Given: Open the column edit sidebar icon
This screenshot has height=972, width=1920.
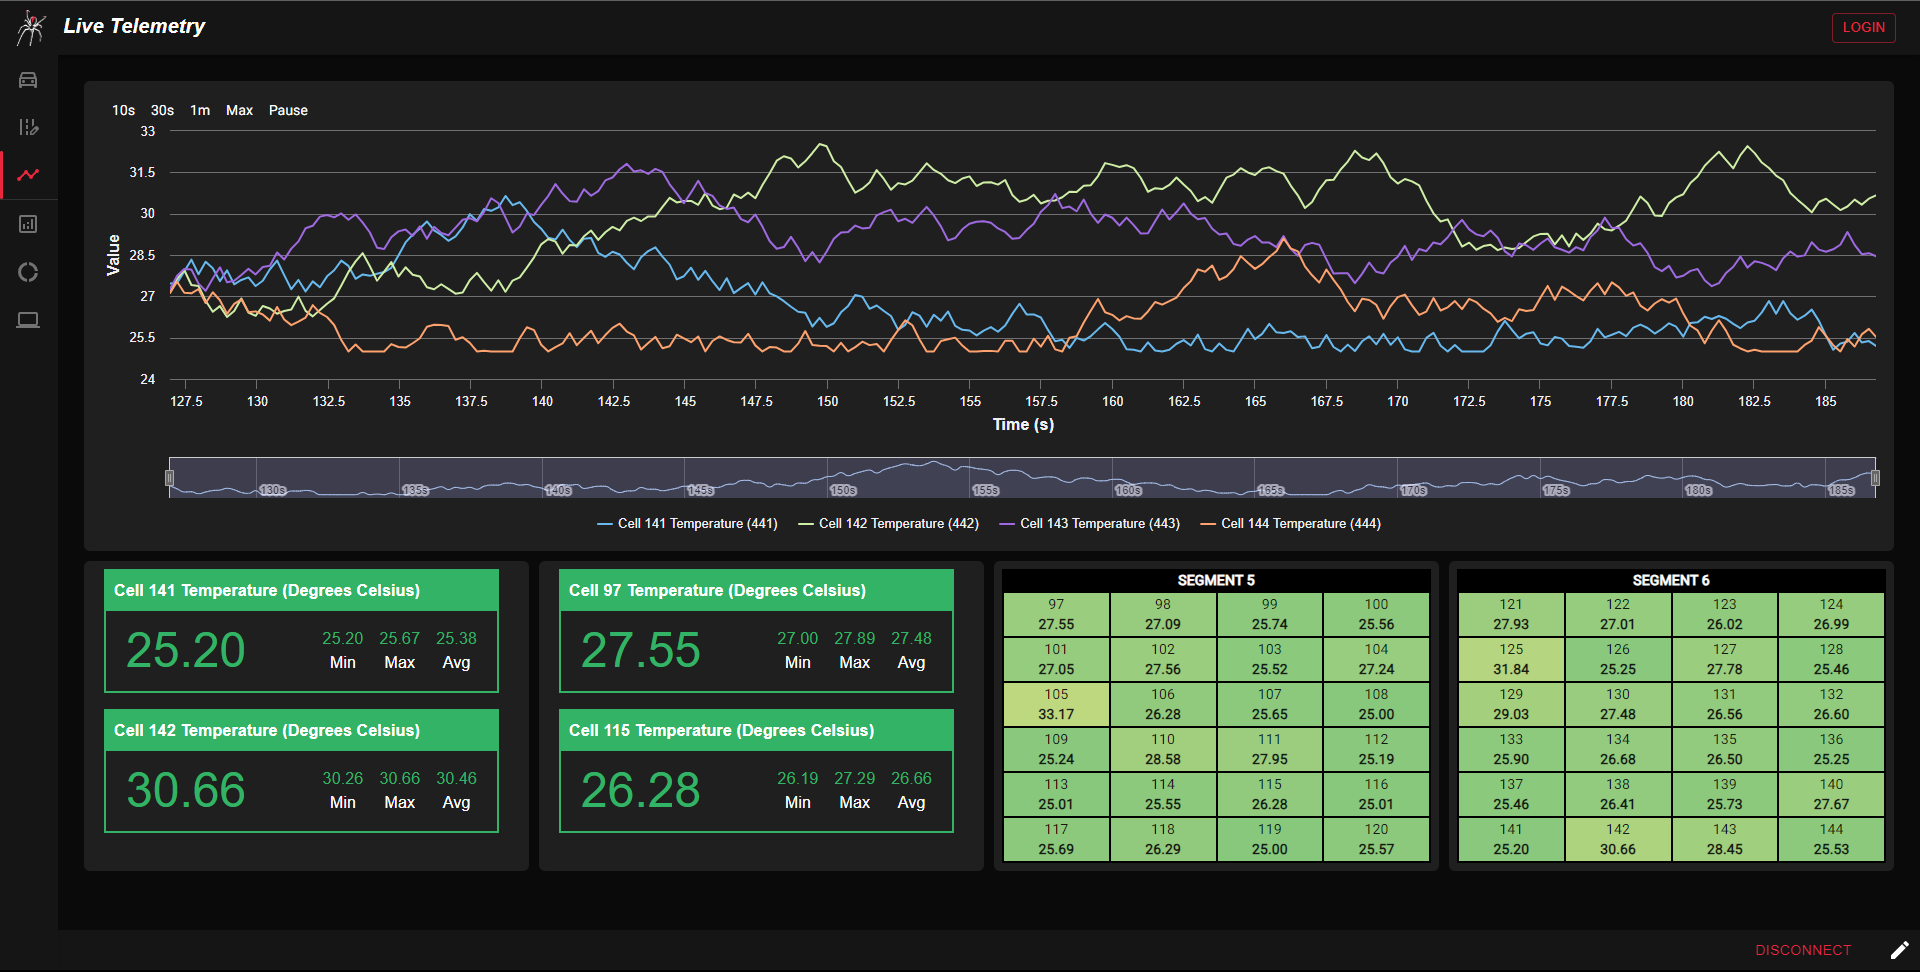Looking at the screenshot, I should (x=28, y=127).
